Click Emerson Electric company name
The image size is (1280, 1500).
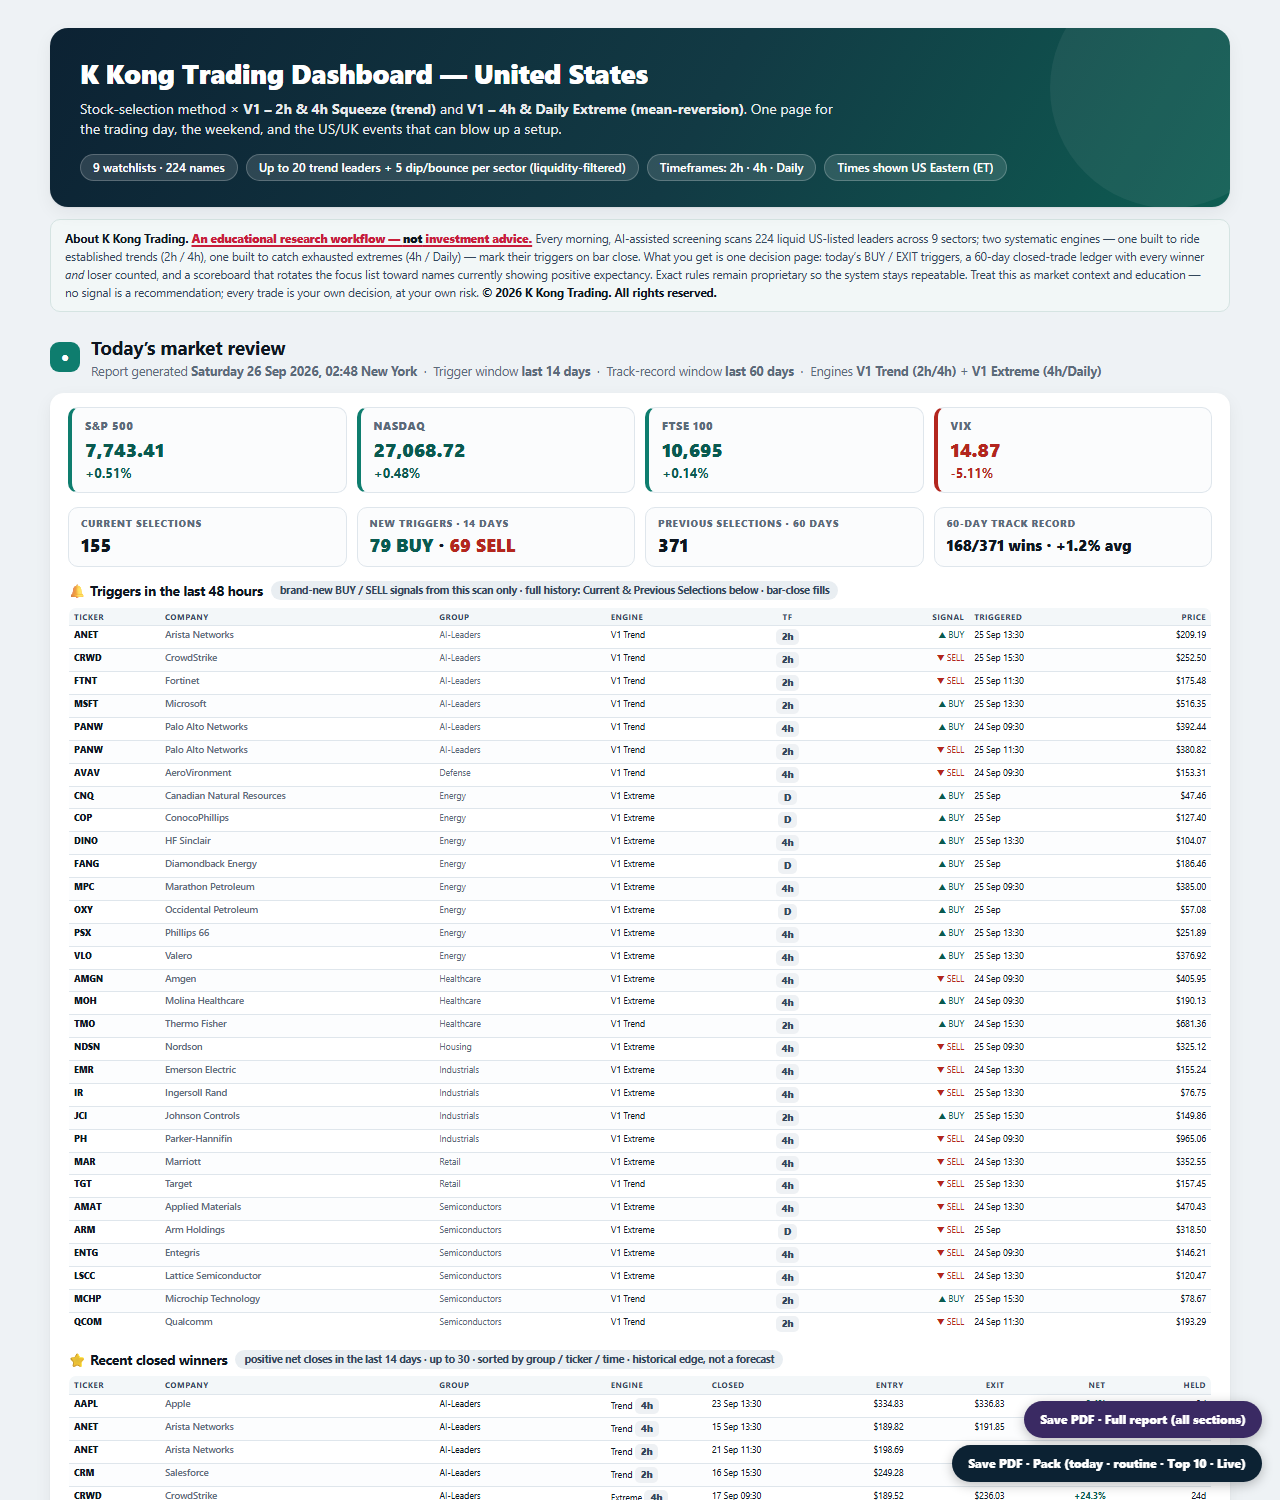click(x=200, y=1070)
